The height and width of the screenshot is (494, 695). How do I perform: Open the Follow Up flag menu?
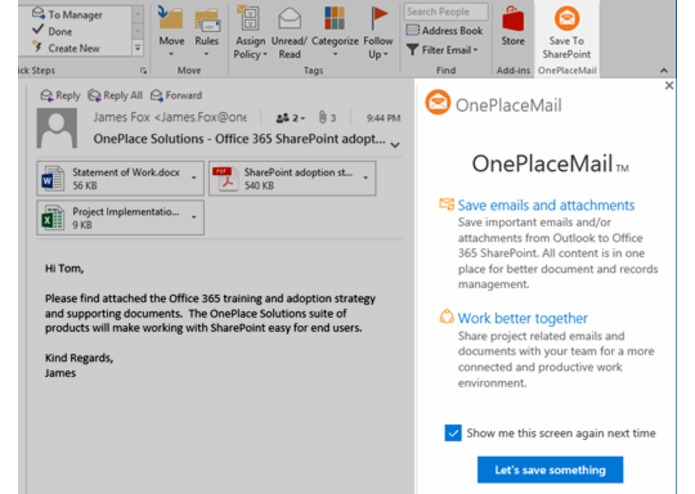pyautogui.click(x=378, y=33)
